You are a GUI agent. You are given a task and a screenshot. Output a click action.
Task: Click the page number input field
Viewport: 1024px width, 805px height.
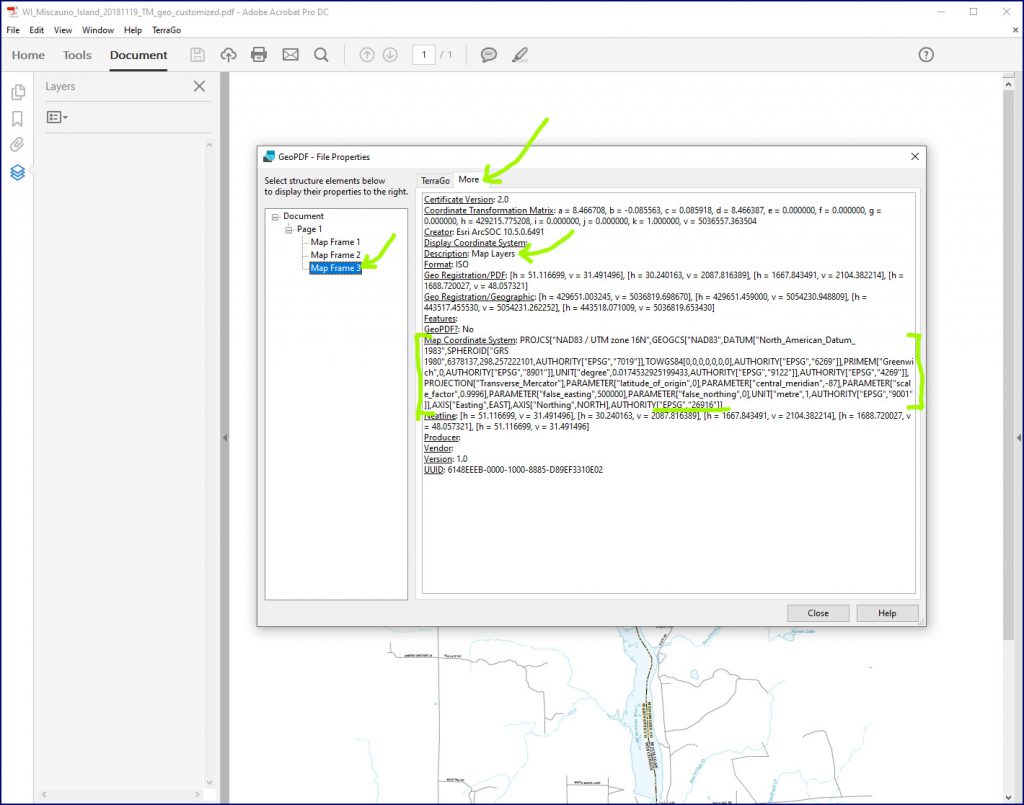click(424, 55)
